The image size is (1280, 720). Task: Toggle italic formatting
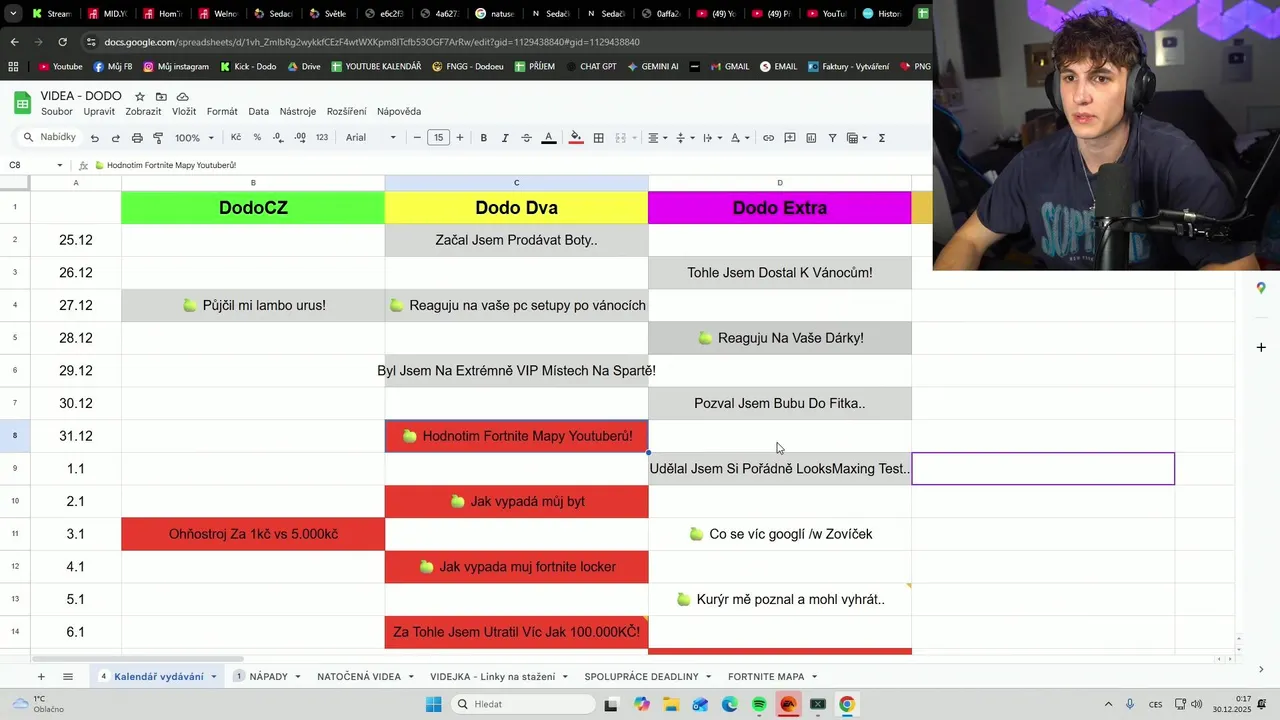[505, 138]
